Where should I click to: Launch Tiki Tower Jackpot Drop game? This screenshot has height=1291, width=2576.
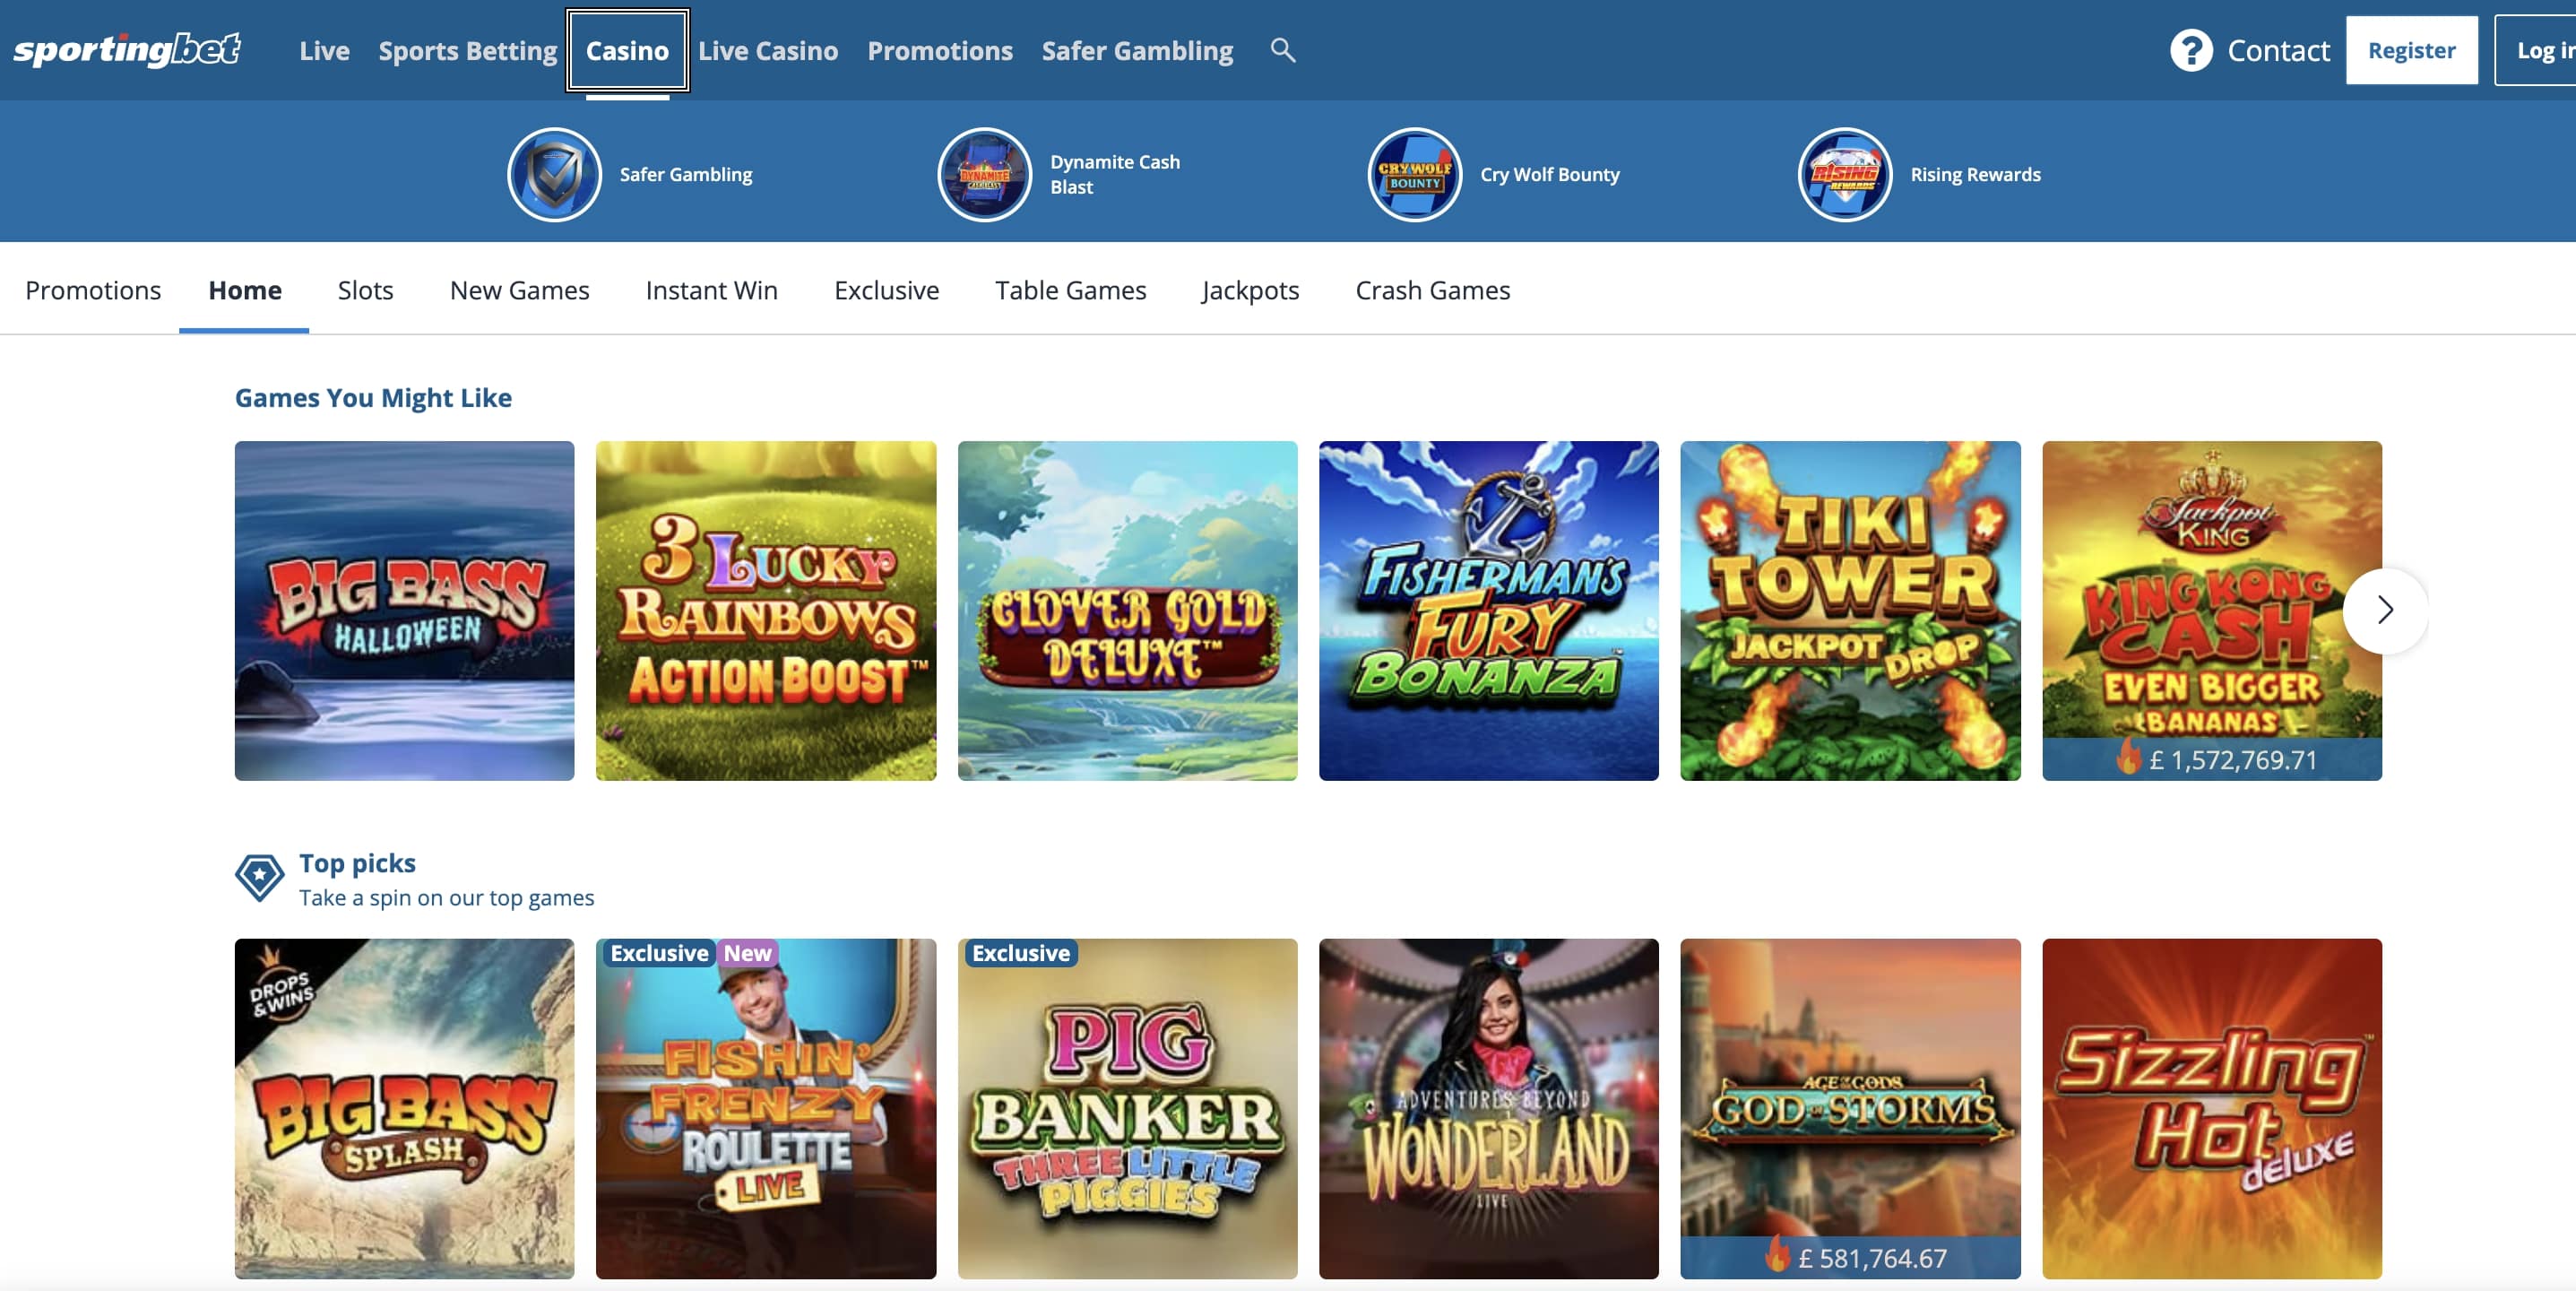click(1849, 610)
